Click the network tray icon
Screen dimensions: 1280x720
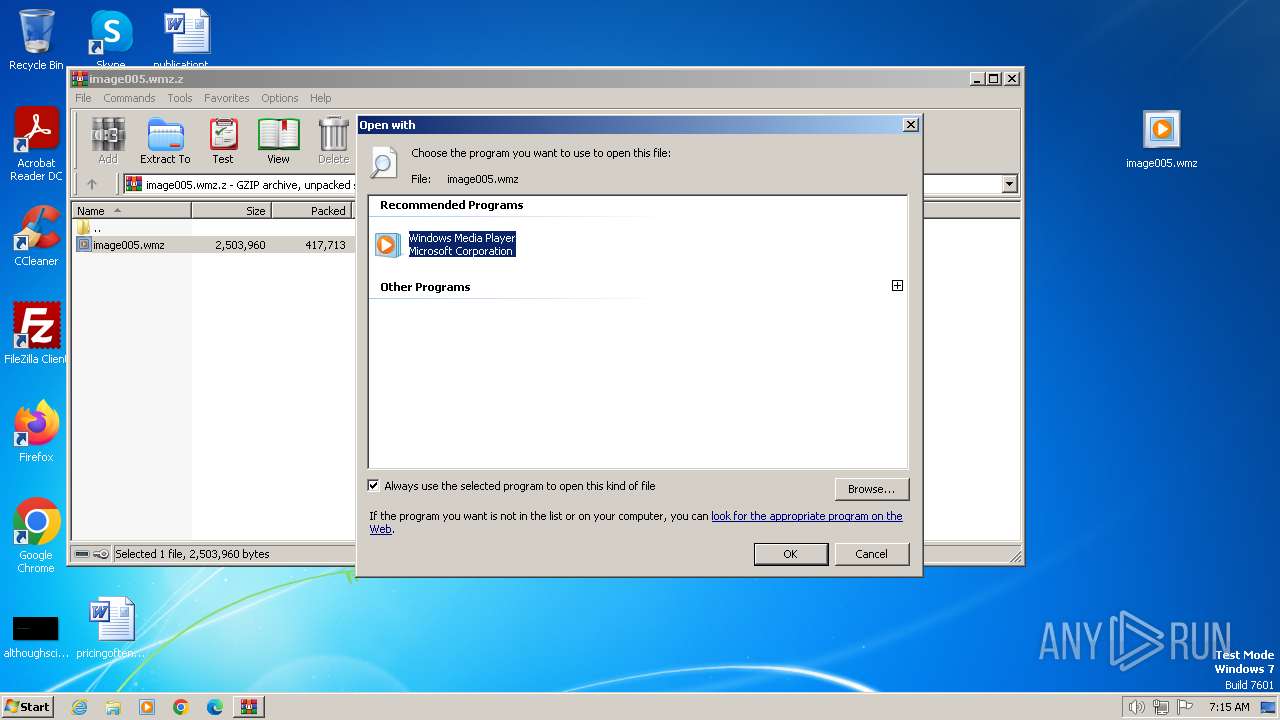point(1160,707)
